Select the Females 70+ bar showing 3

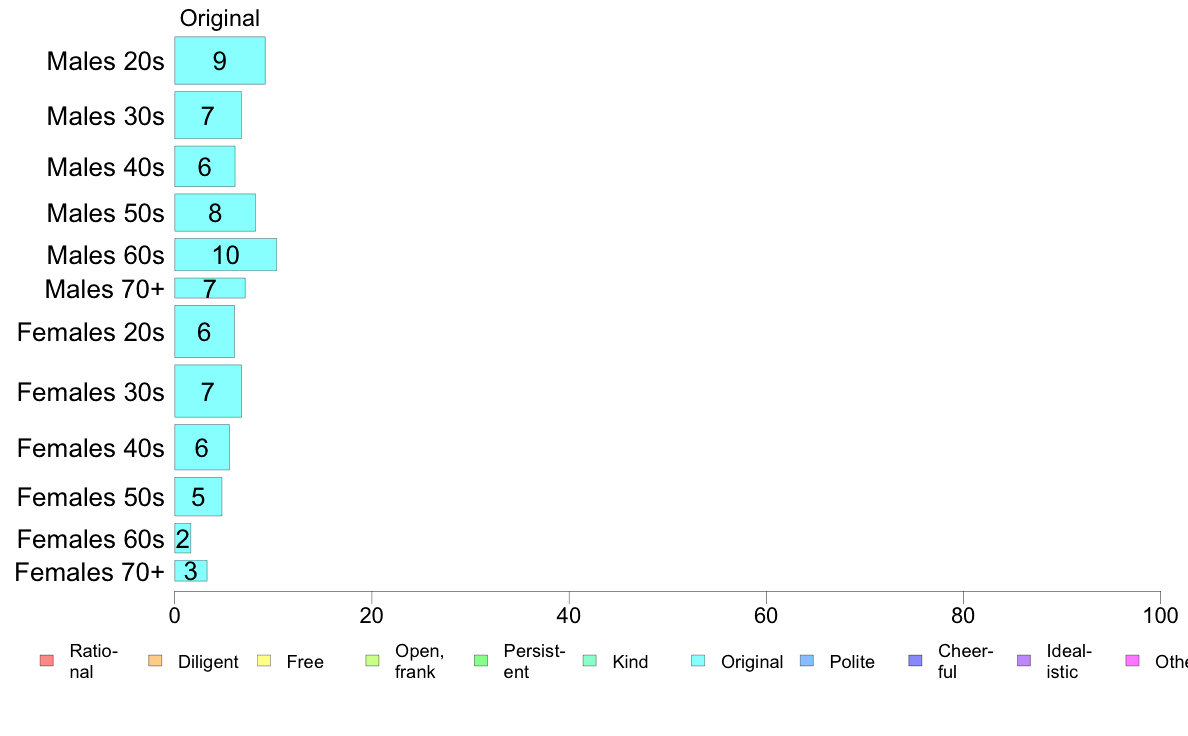click(x=191, y=571)
